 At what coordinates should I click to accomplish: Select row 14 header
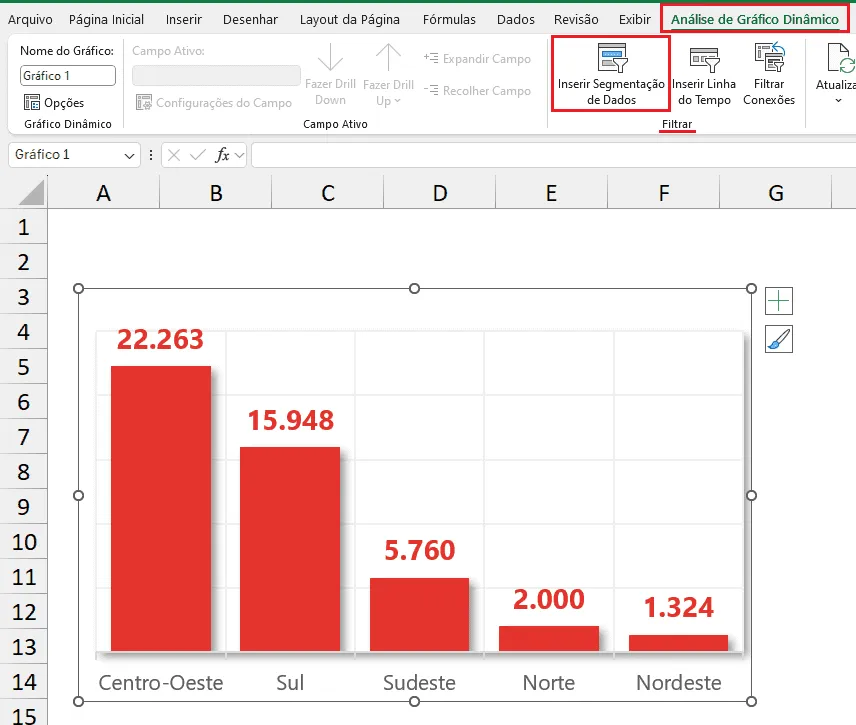pyautogui.click(x=23, y=682)
